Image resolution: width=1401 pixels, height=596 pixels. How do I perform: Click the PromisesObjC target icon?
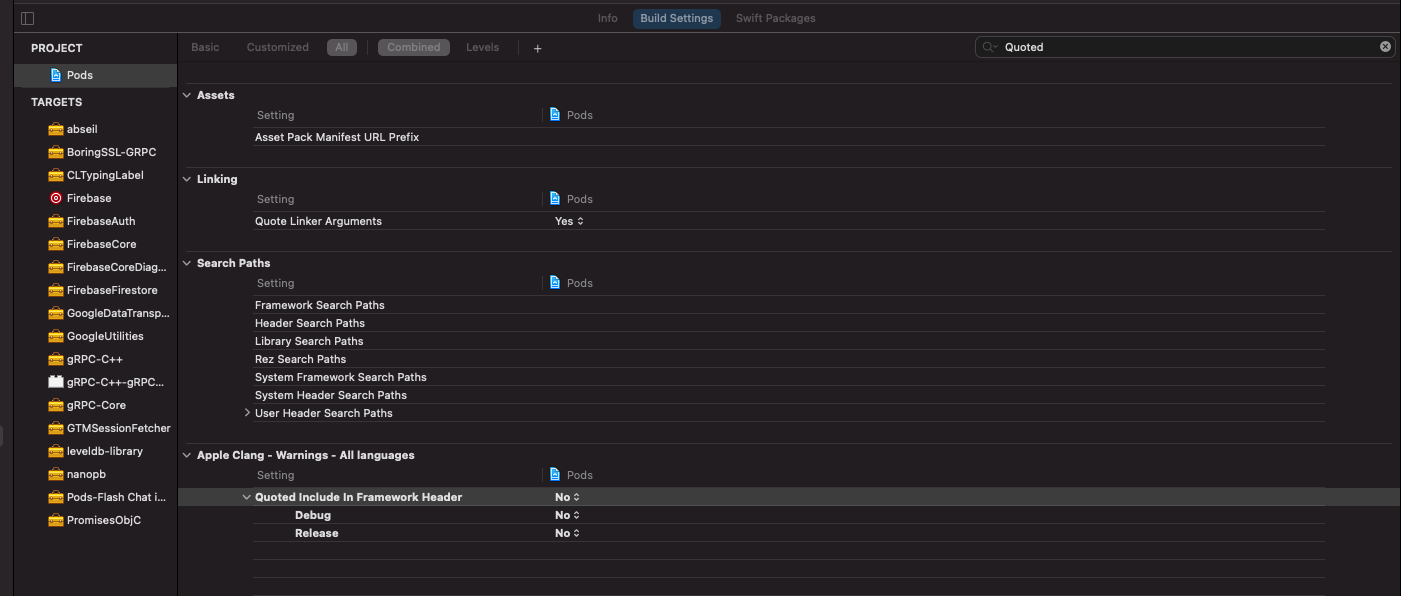(56, 520)
